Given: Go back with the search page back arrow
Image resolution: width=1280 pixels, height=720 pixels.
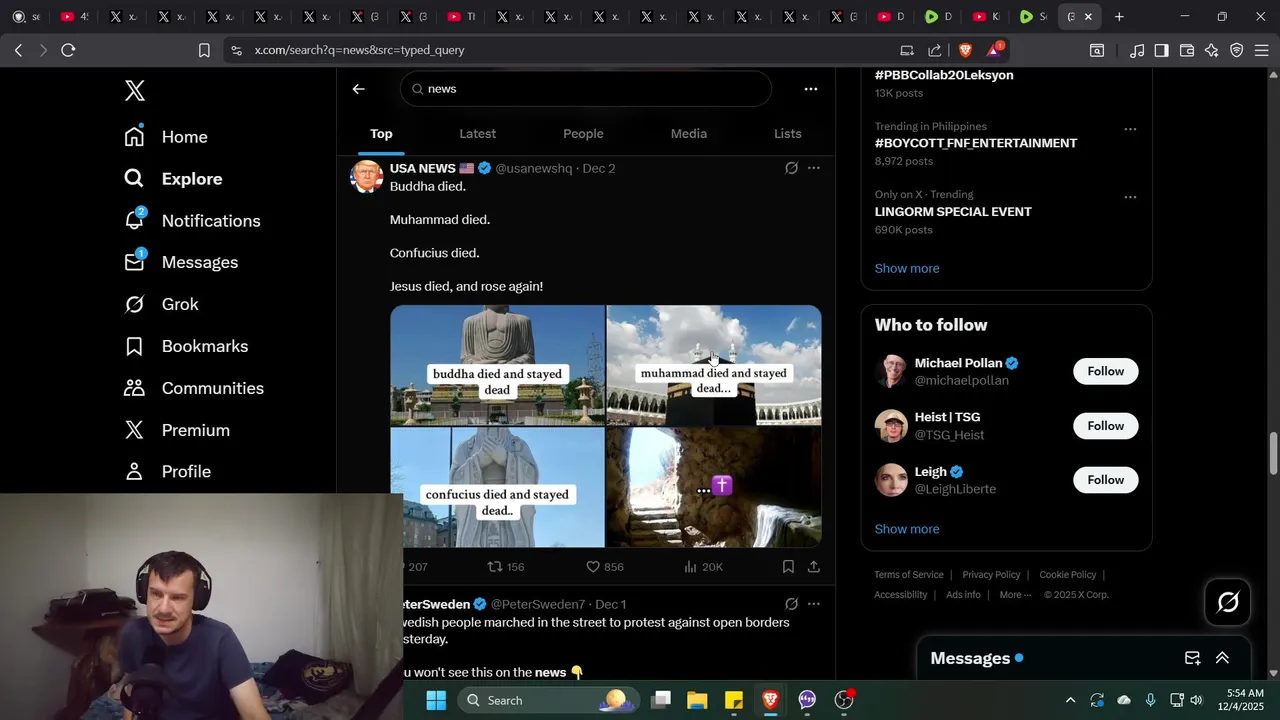Looking at the screenshot, I should coord(358,89).
